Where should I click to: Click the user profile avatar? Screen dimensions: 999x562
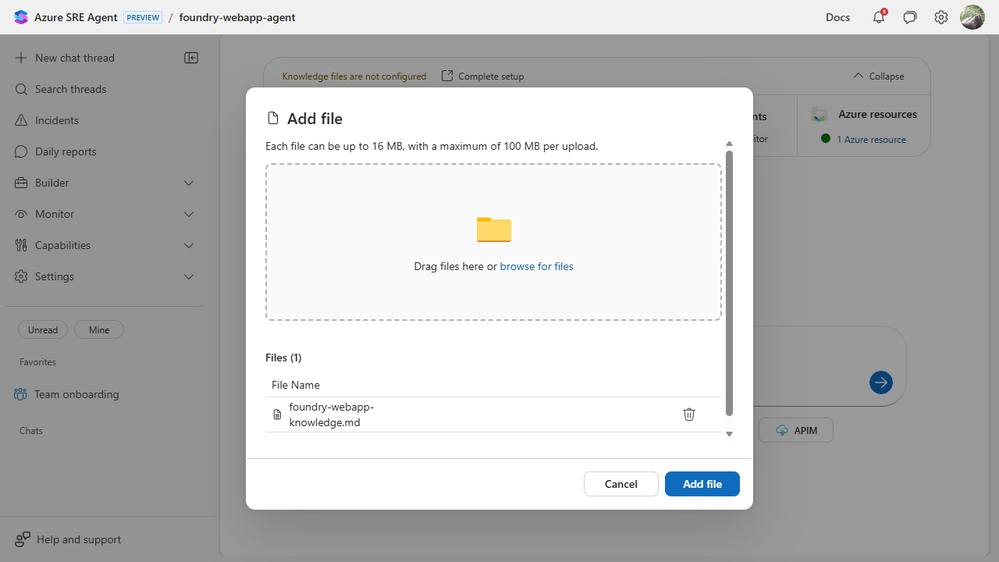click(972, 17)
